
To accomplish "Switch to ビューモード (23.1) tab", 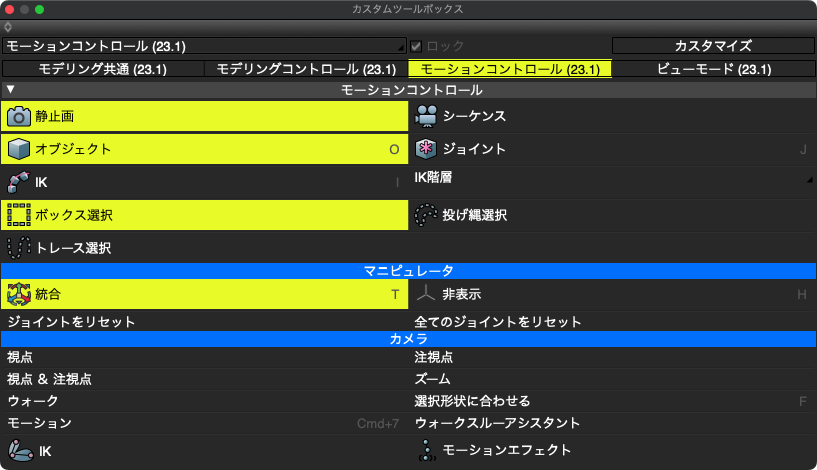I will tap(713, 69).
